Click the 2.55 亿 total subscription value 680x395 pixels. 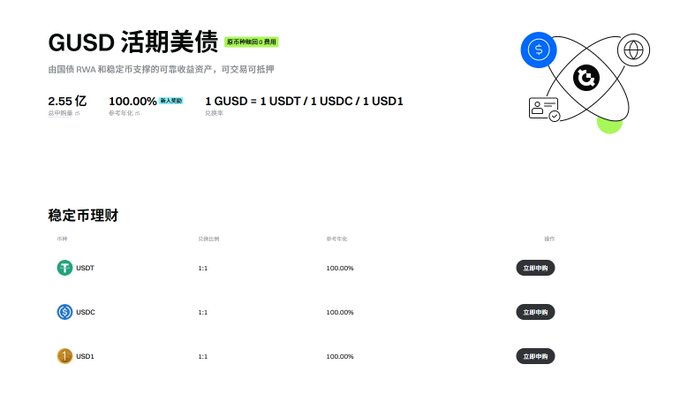[67, 101]
